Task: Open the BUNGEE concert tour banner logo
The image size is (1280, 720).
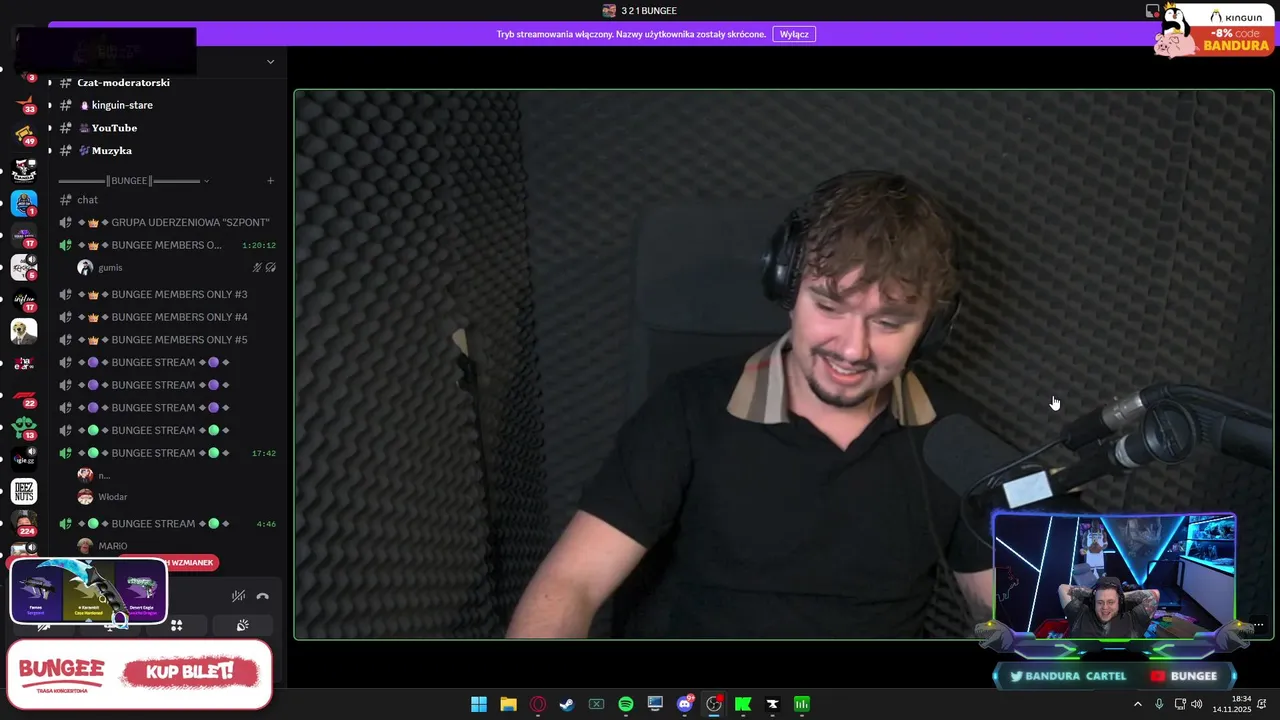Action: coord(62,673)
